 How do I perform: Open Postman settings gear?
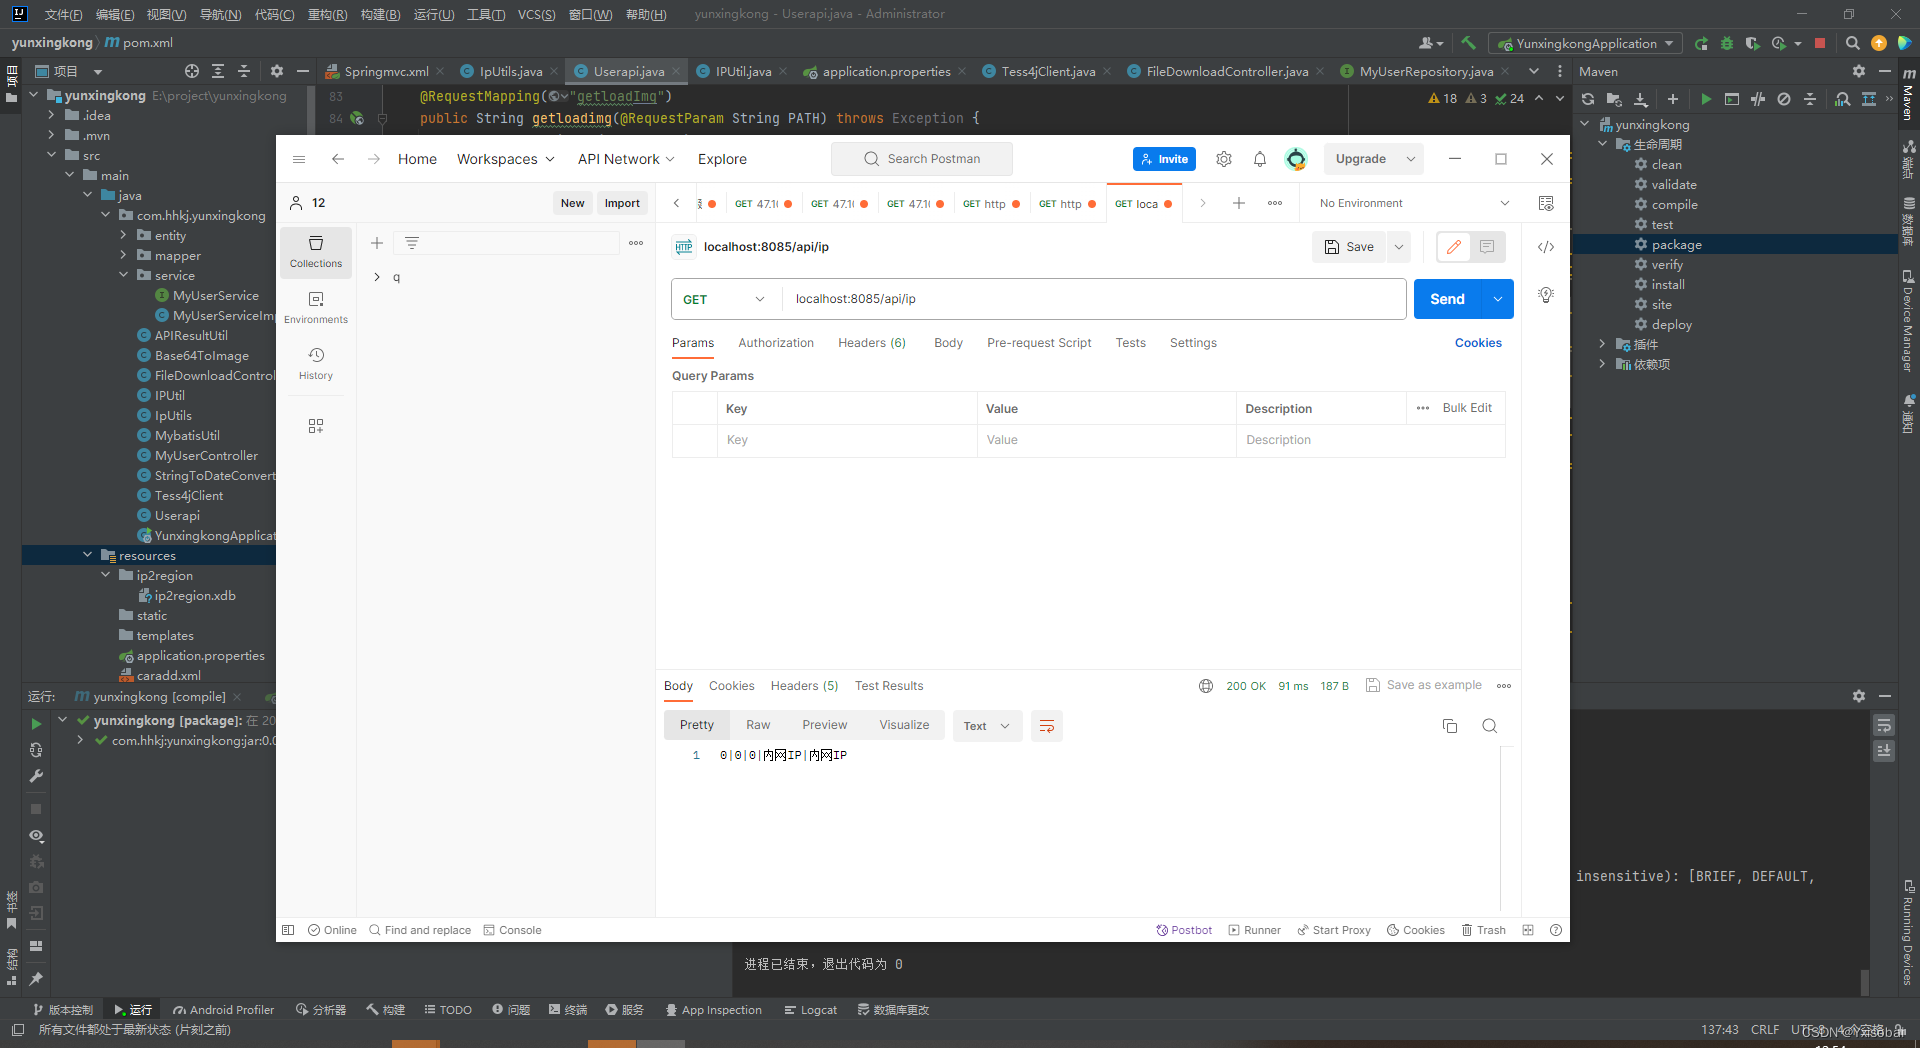(1223, 159)
